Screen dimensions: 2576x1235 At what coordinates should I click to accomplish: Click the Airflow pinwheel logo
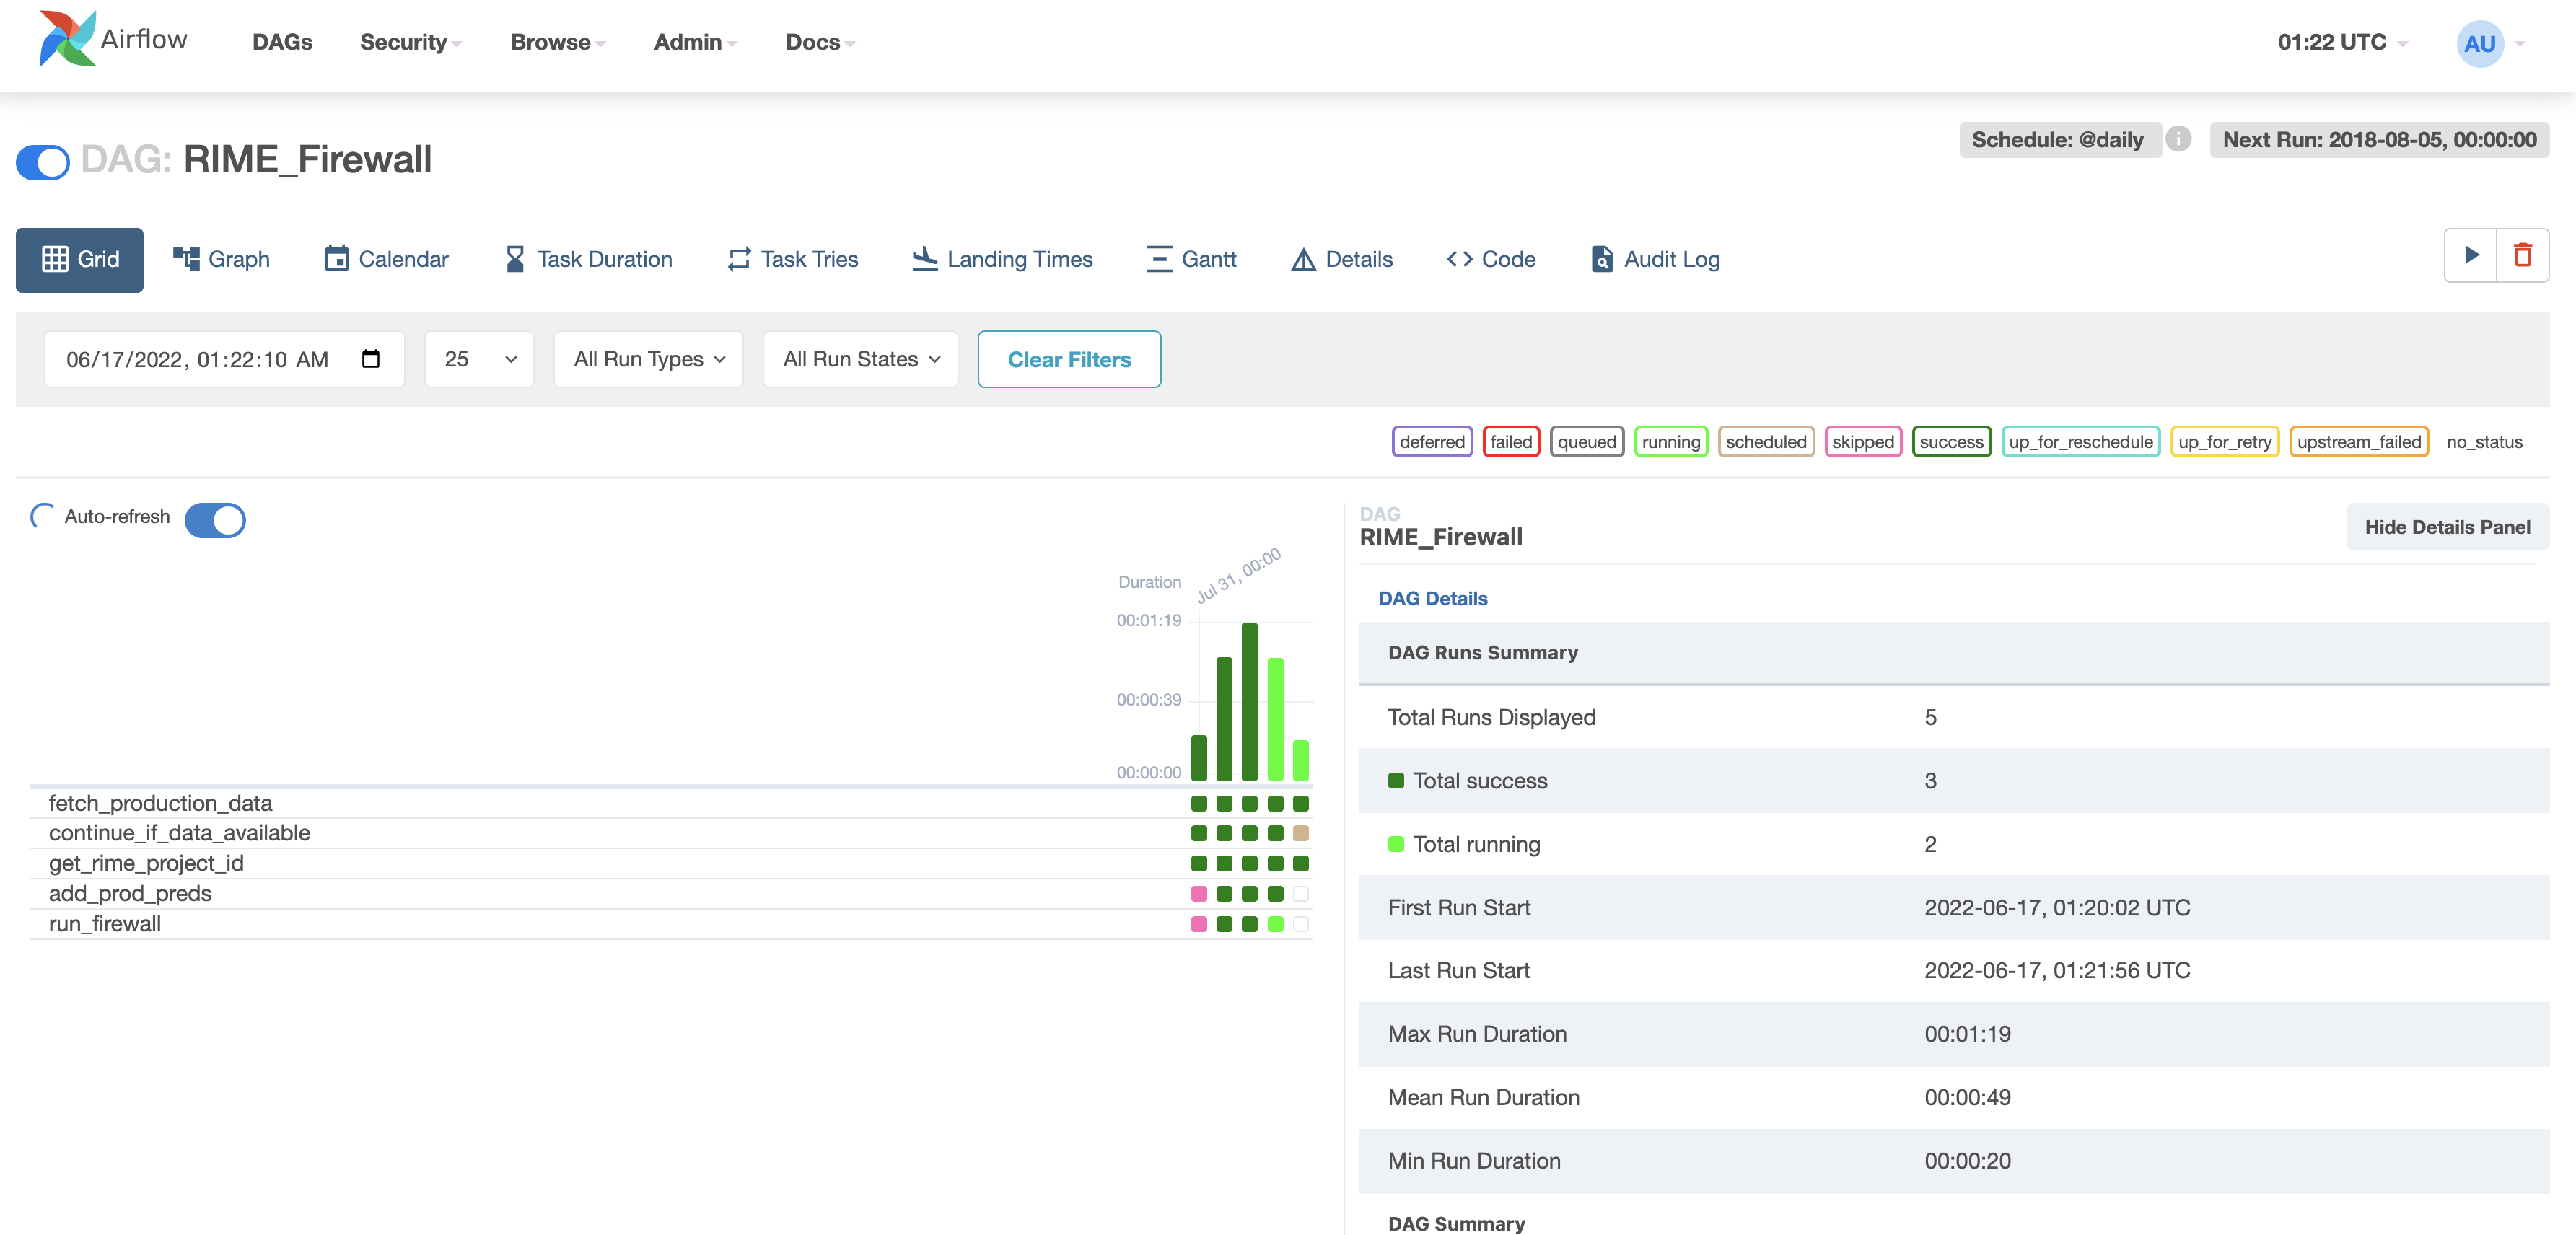pyautogui.click(x=67, y=40)
